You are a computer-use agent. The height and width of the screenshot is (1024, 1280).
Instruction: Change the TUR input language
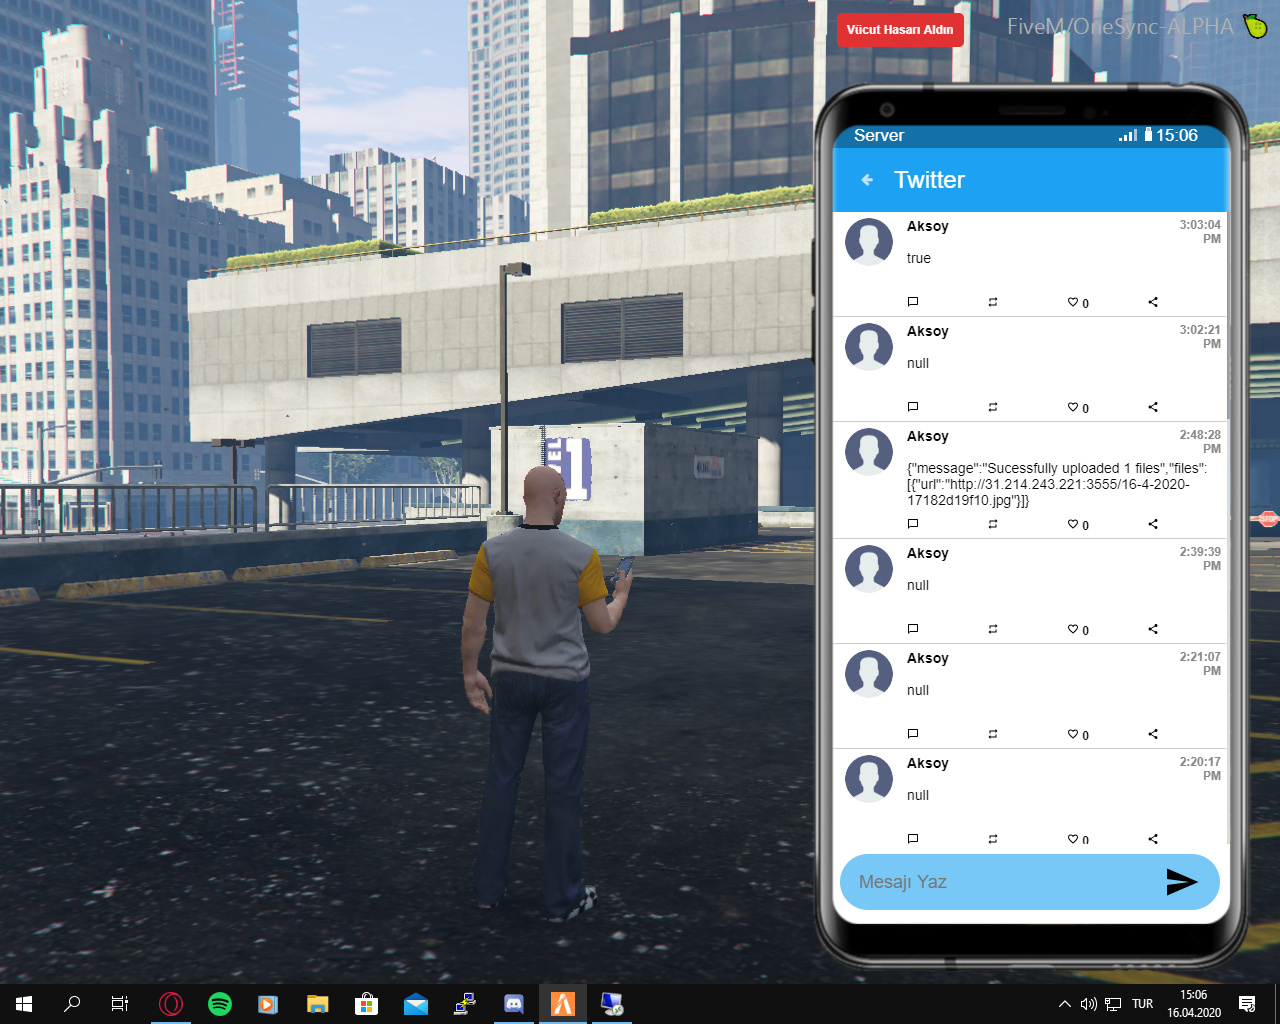point(1143,1004)
